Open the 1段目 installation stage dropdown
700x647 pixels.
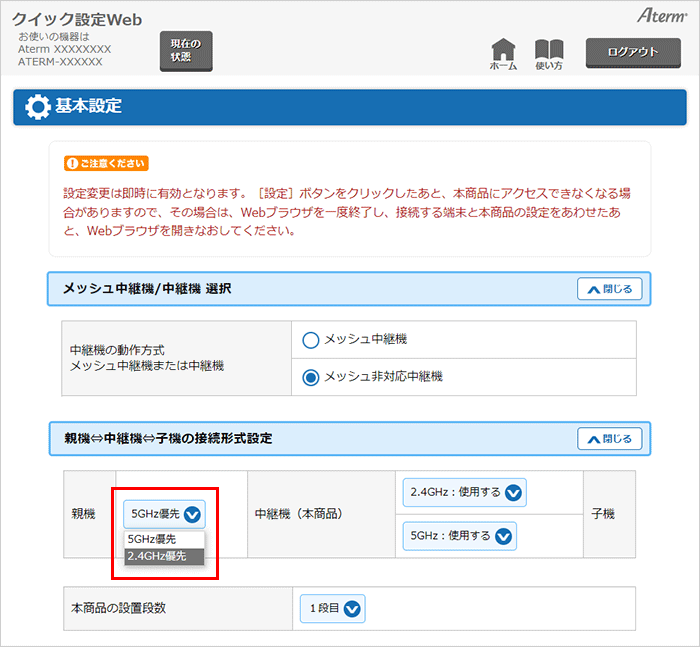click(332, 608)
